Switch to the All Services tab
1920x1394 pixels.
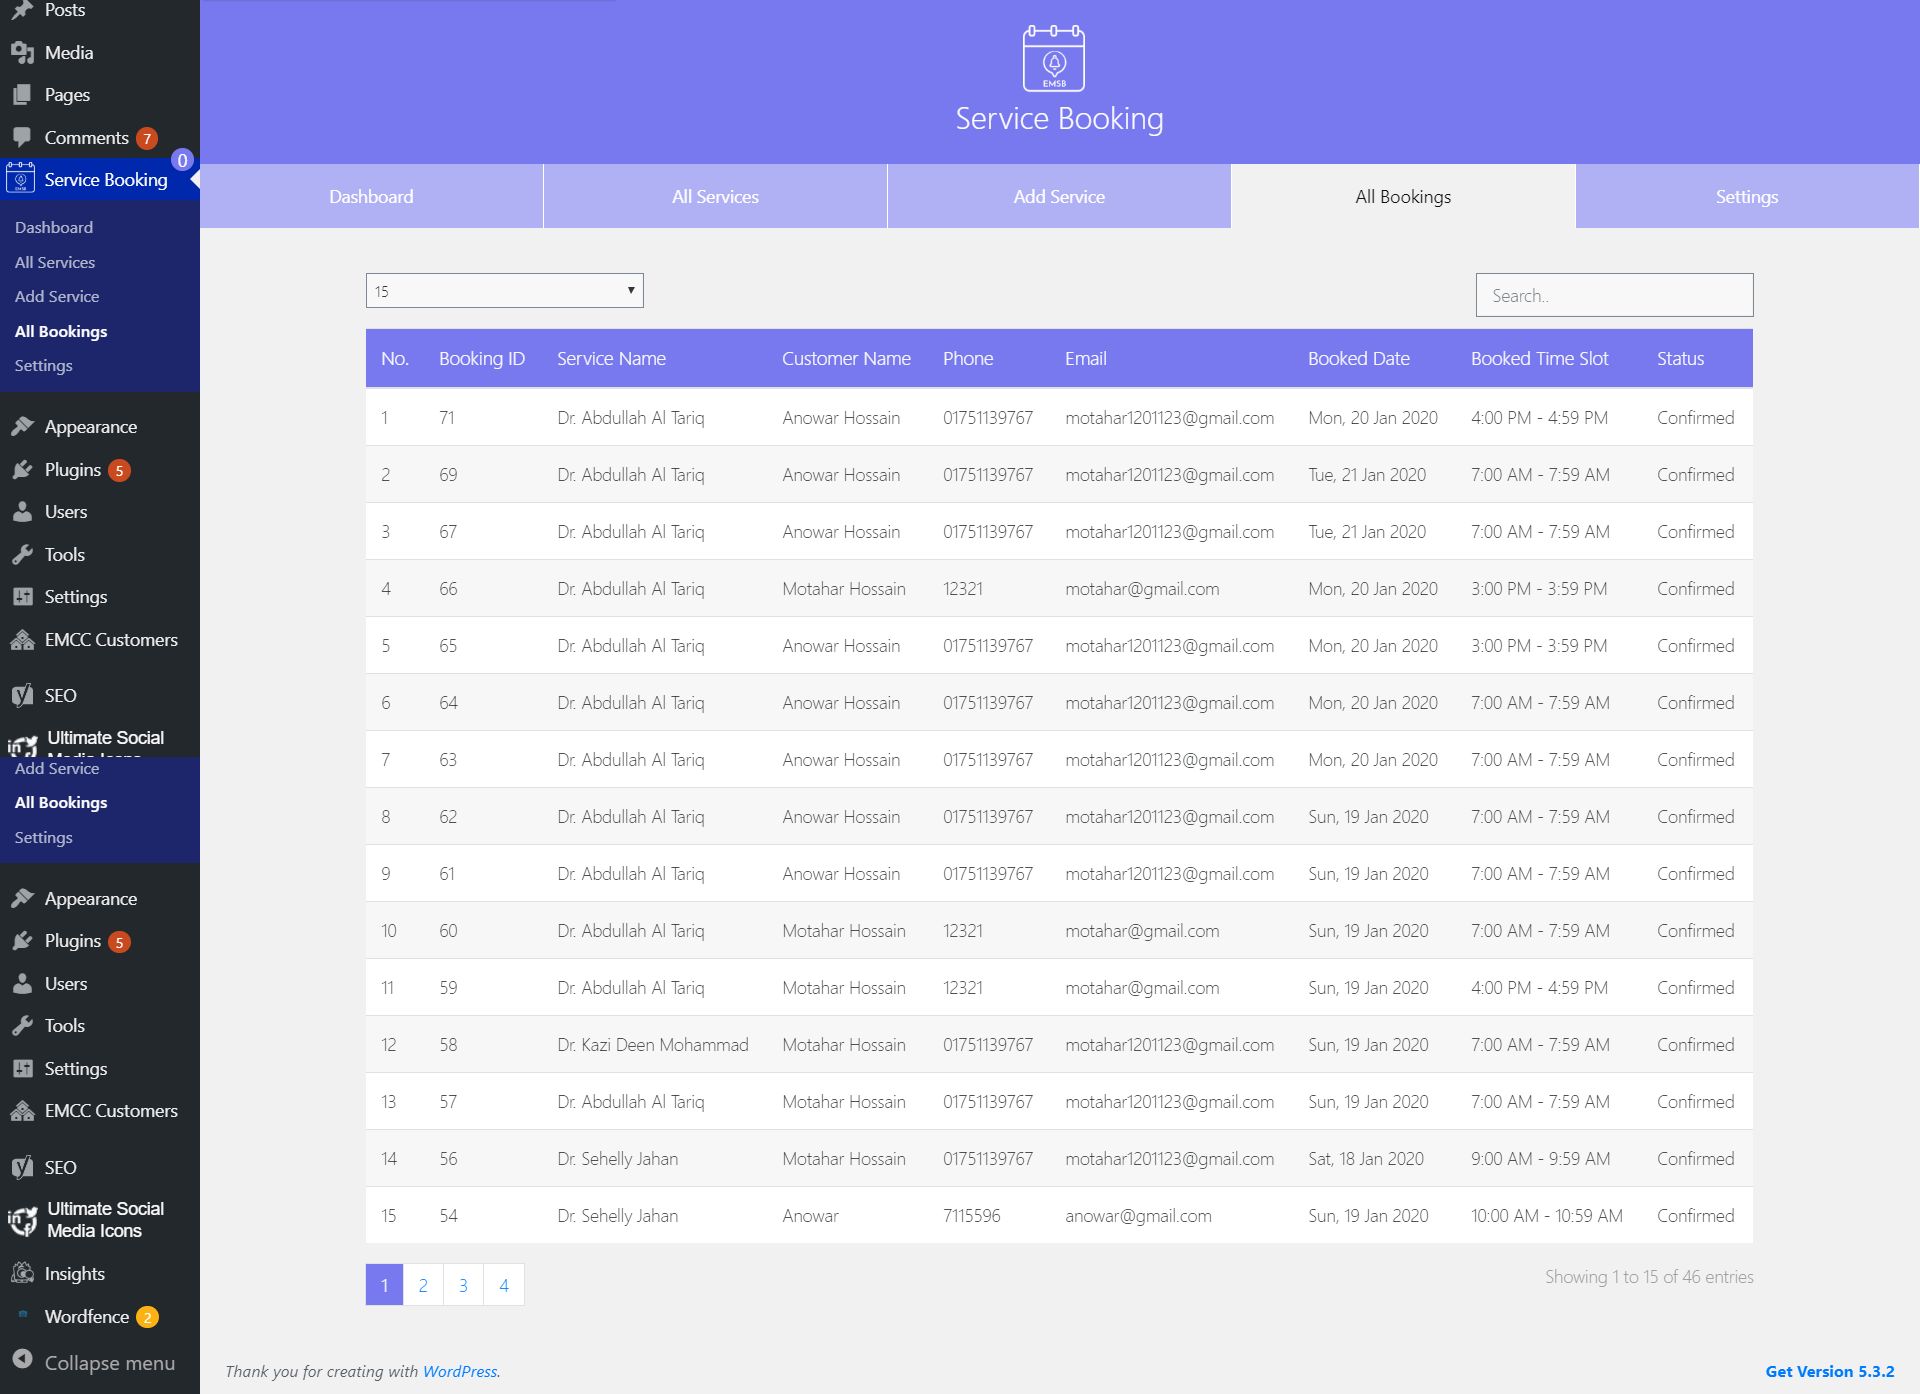[x=715, y=197]
